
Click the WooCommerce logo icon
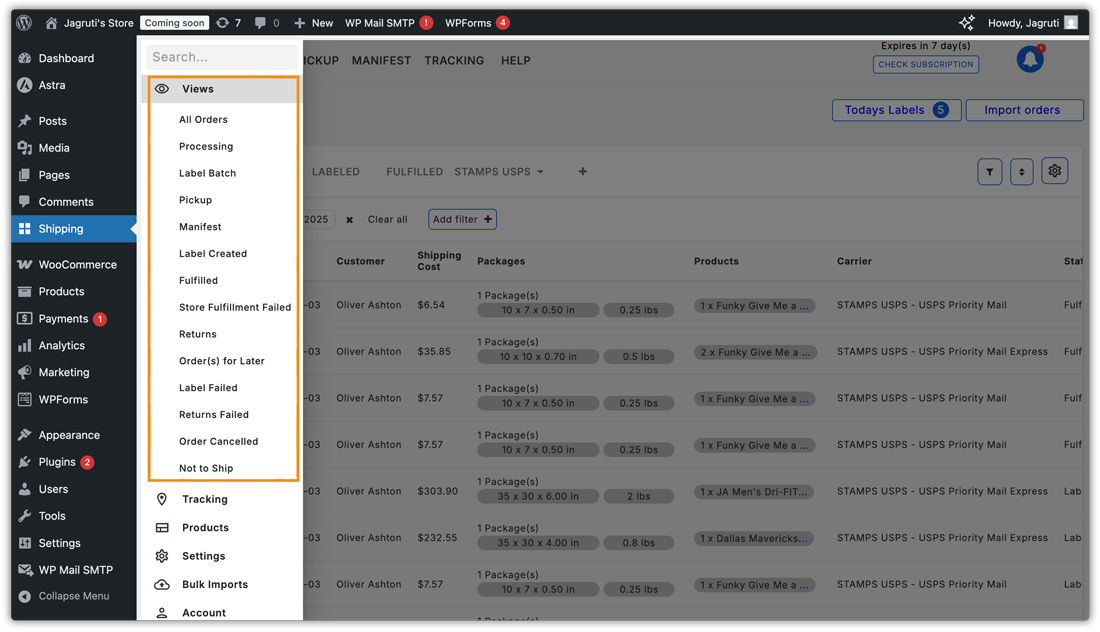click(25, 264)
